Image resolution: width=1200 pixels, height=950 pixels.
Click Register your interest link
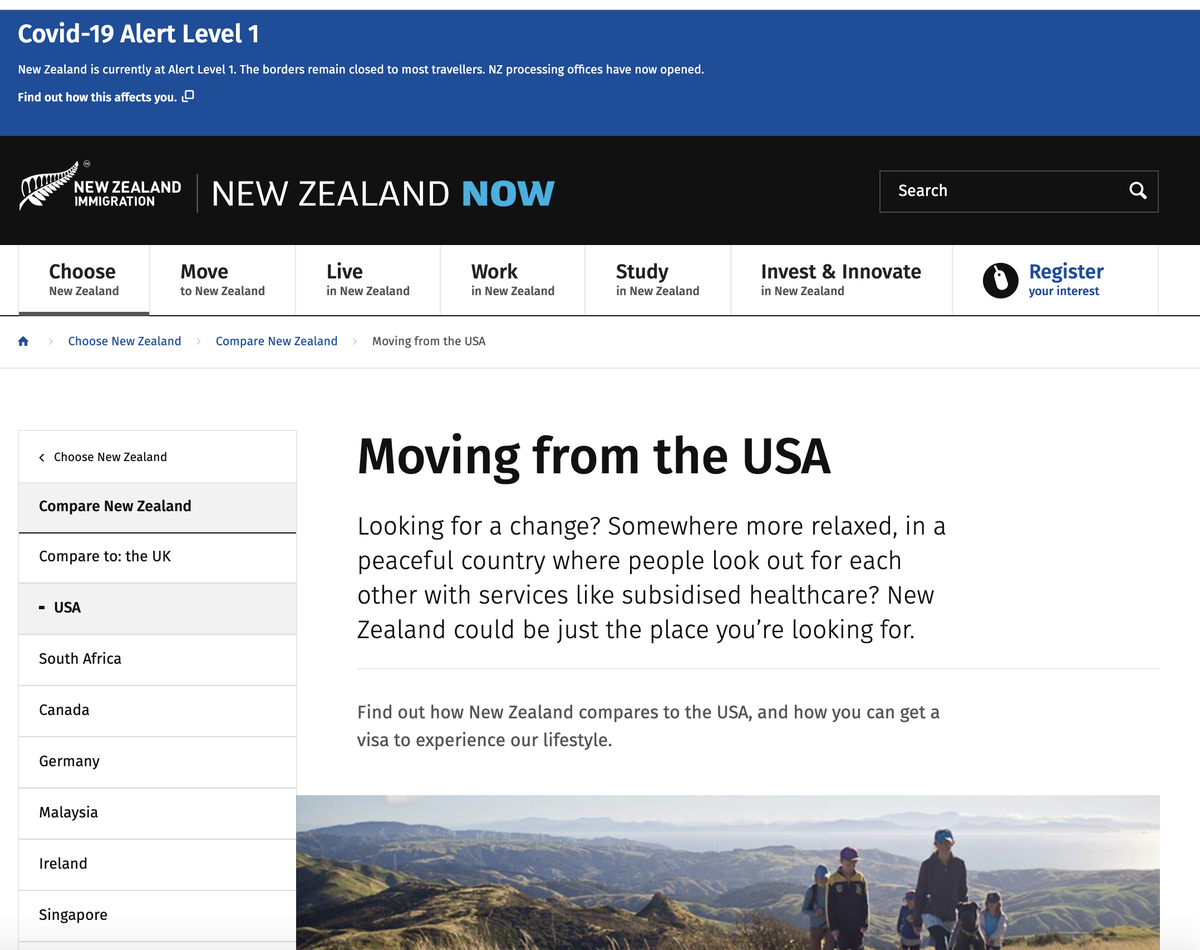coord(1066,280)
